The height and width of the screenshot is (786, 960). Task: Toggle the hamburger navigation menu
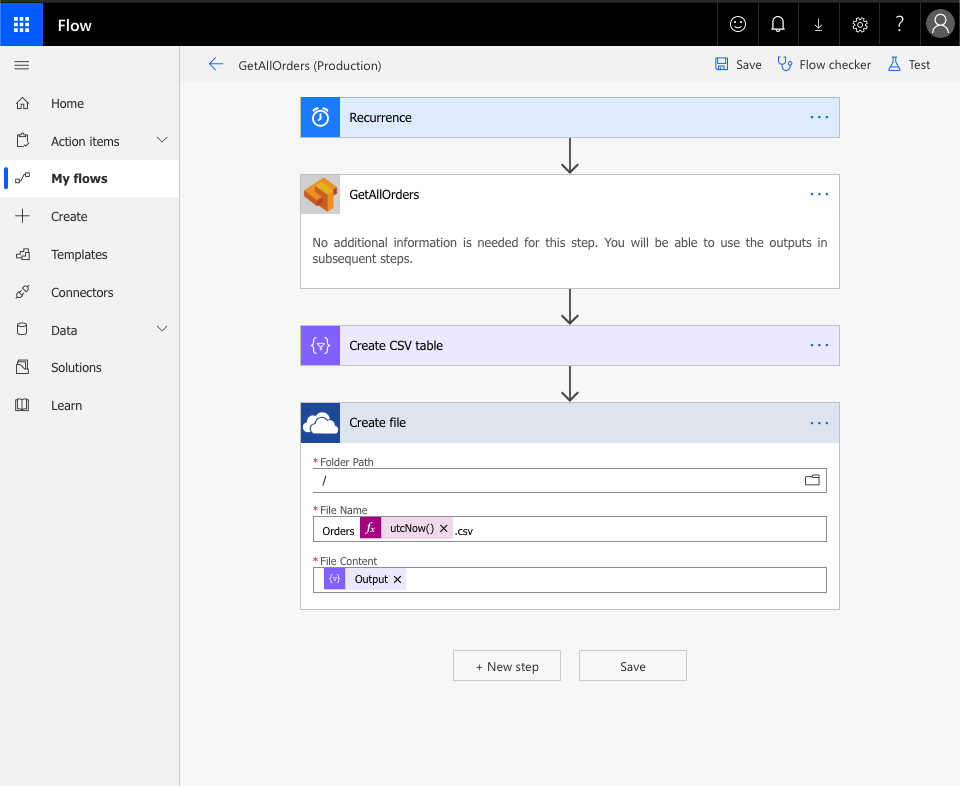(x=22, y=65)
